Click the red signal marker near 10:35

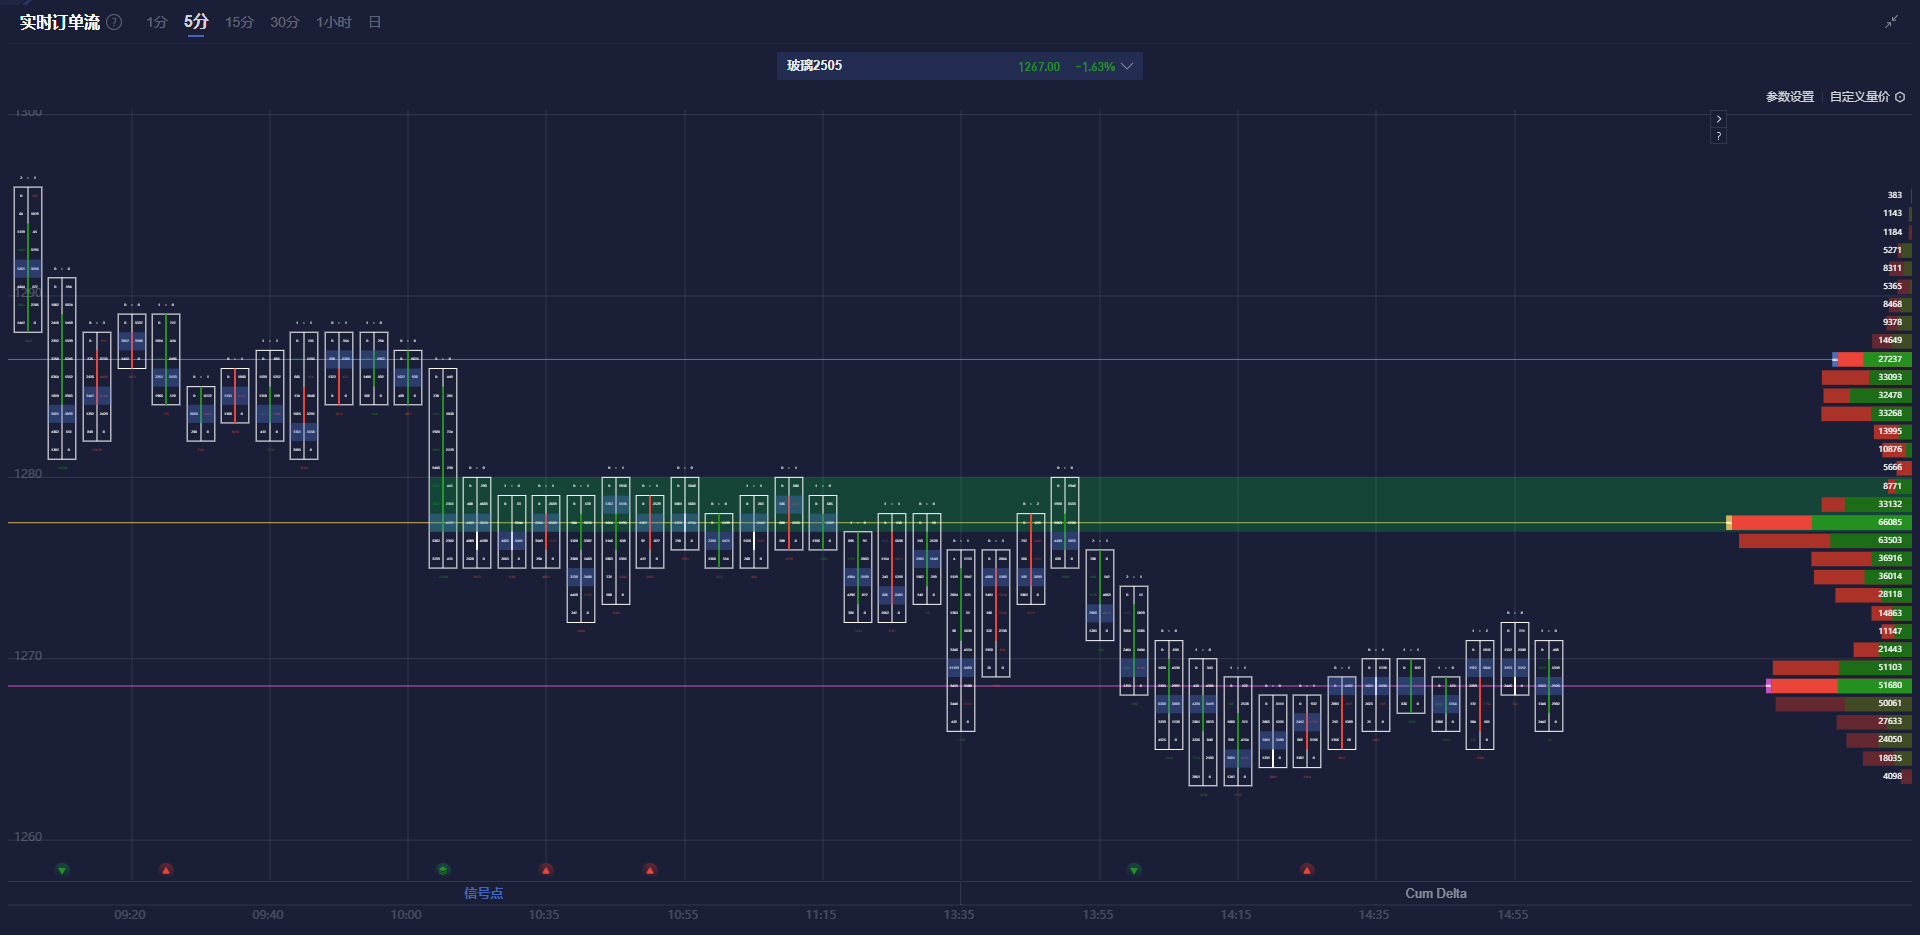[x=546, y=870]
